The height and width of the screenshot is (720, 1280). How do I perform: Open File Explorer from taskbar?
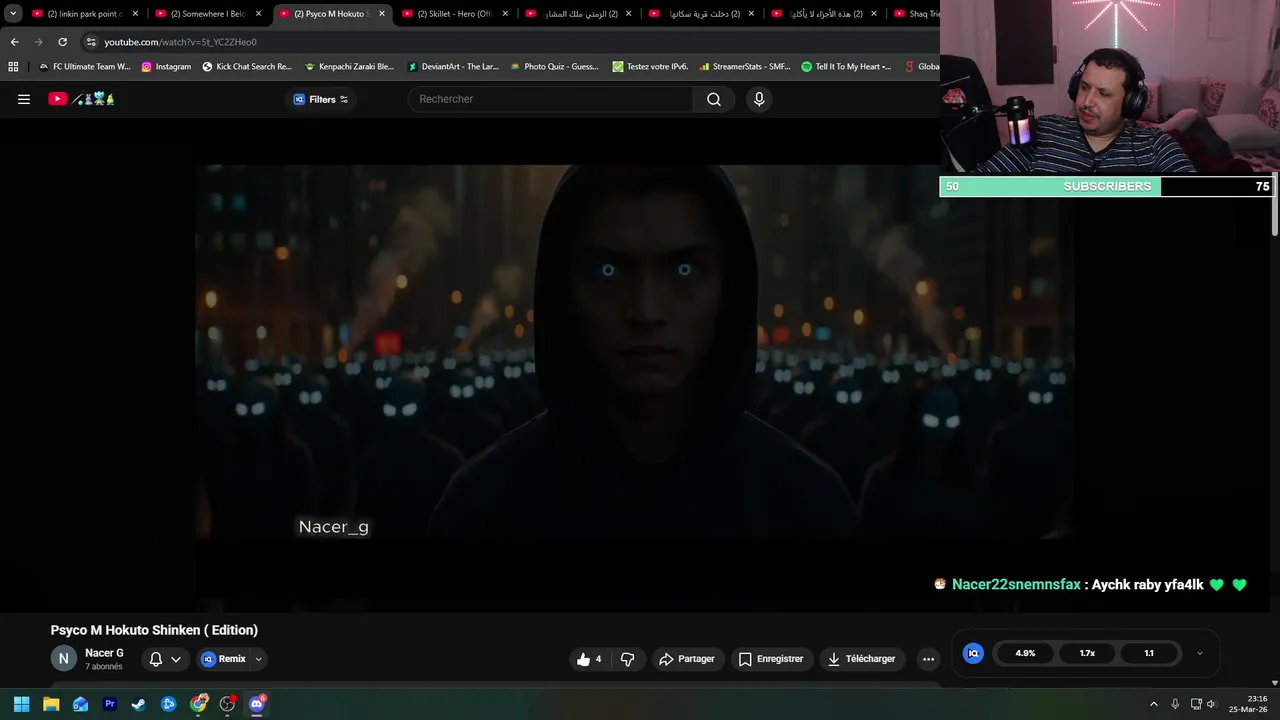click(x=51, y=704)
